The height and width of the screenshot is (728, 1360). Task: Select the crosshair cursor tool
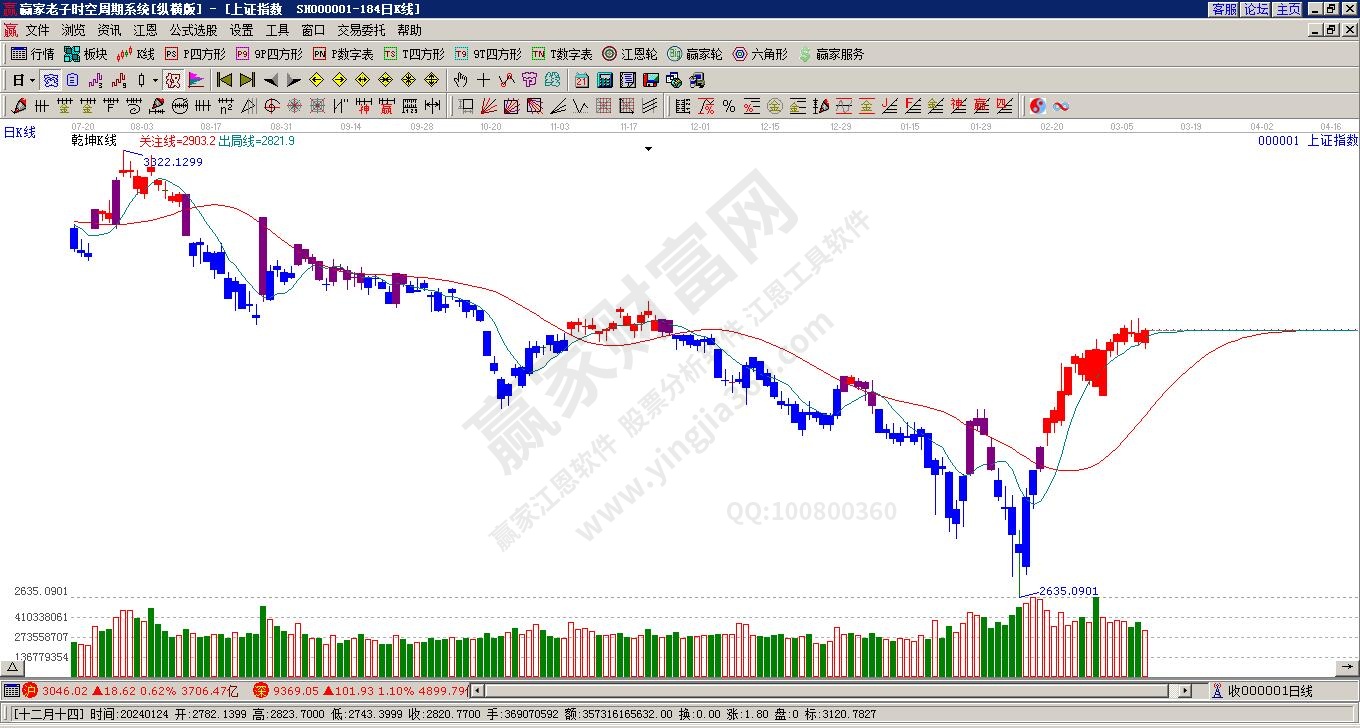pyautogui.click(x=484, y=80)
